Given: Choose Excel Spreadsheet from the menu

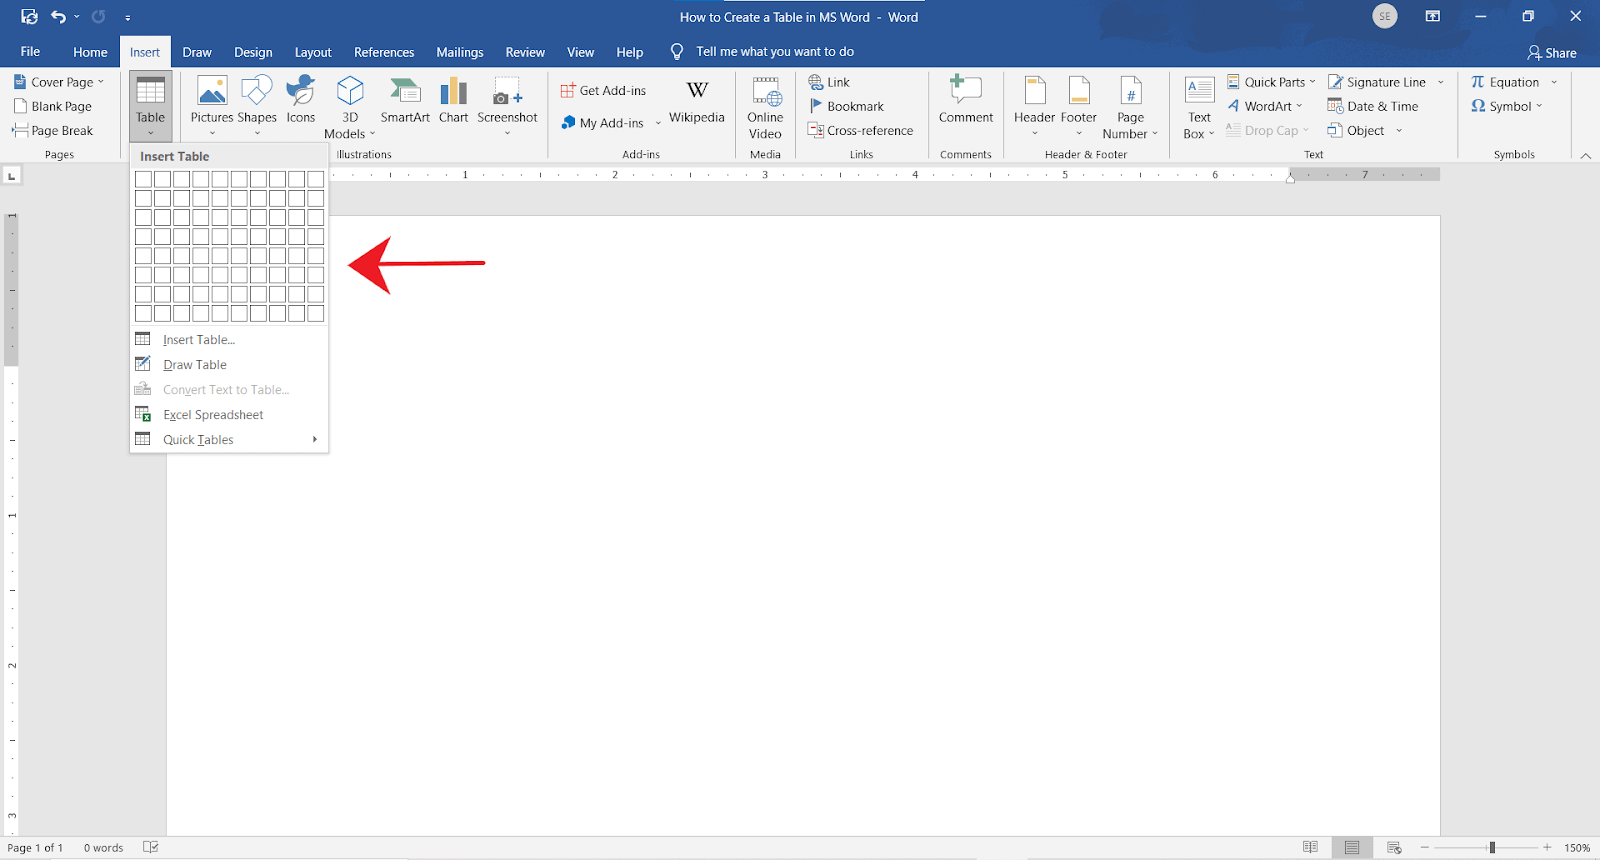Looking at the screenshot, I should click(229, 415).
